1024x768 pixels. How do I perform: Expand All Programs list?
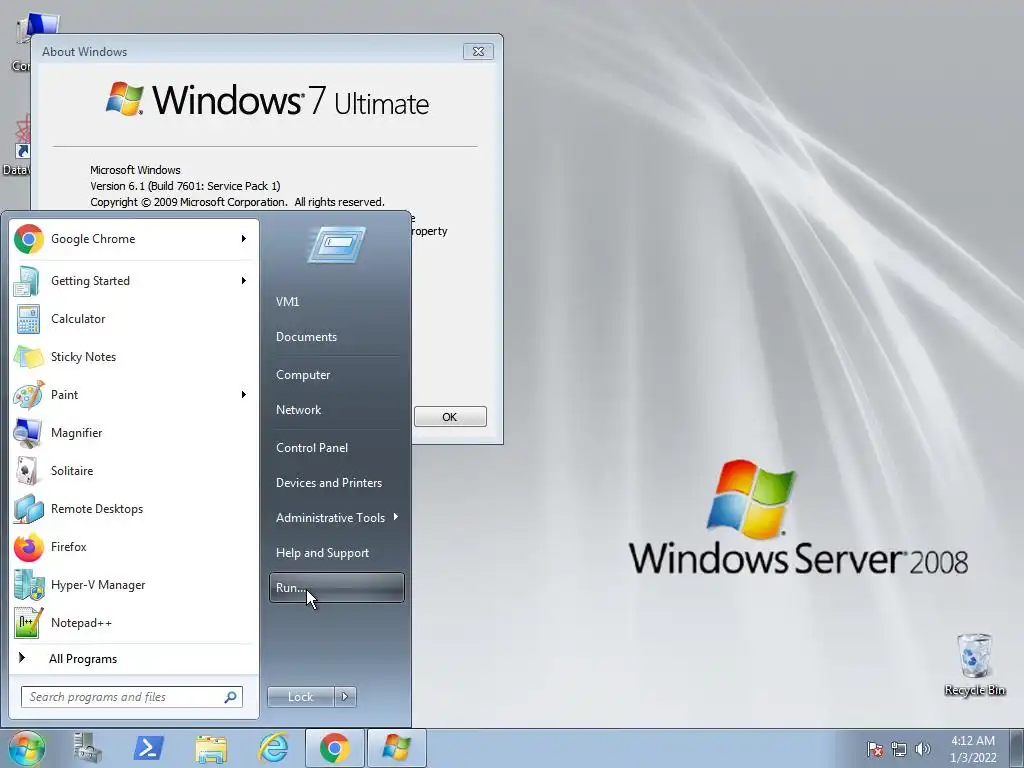click(x=134, y=658)
